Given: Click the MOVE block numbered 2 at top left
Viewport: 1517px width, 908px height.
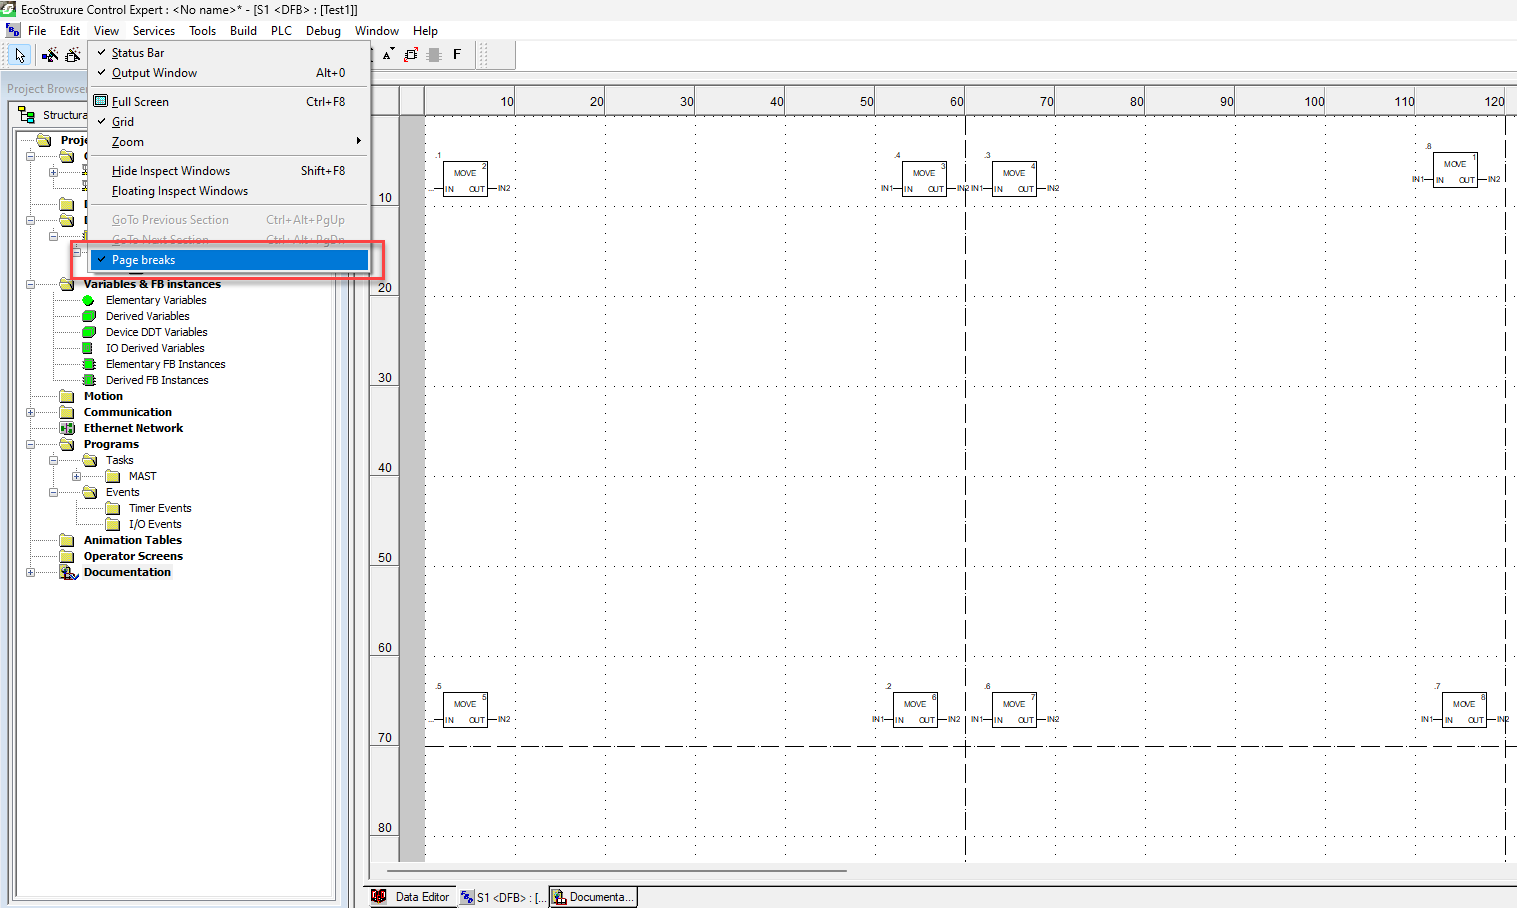Looking at the screenshot, I should pos(465,180).
